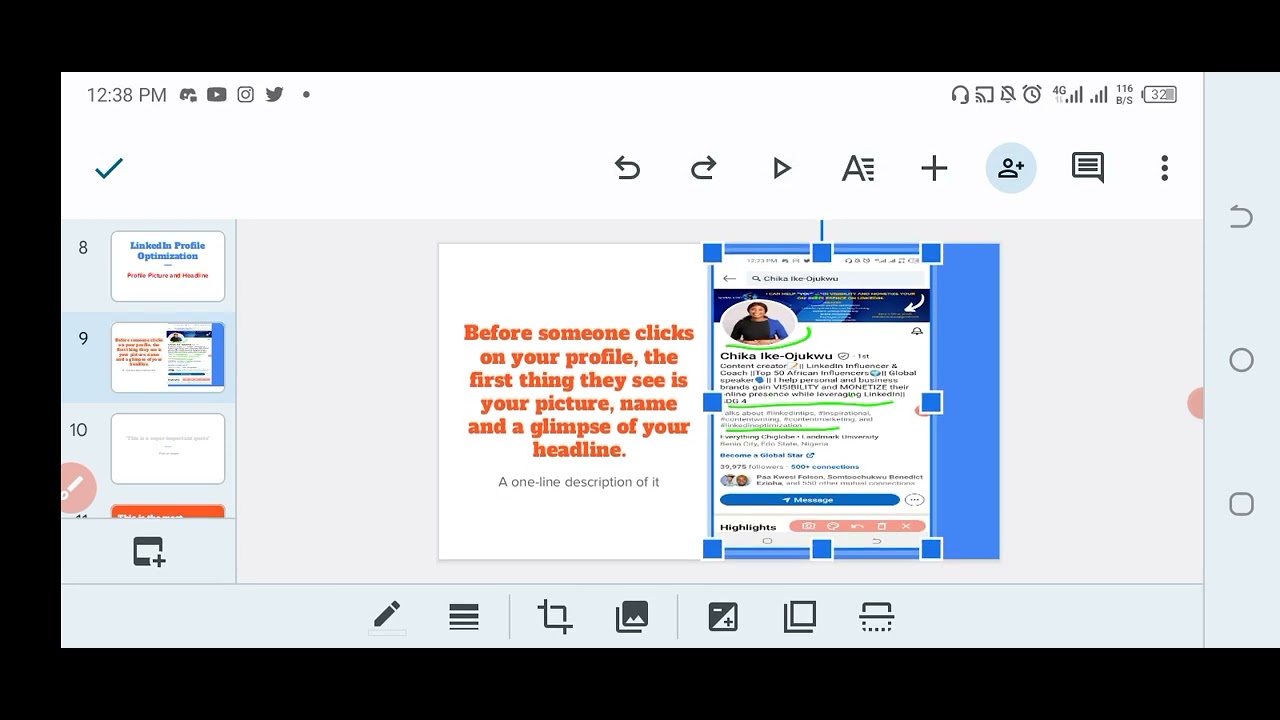This screenshot has height=720, width=1280.
Task: Select slide 8 thumbnail LinkedIn Profile Optimization
Action: tap(168, 266)
